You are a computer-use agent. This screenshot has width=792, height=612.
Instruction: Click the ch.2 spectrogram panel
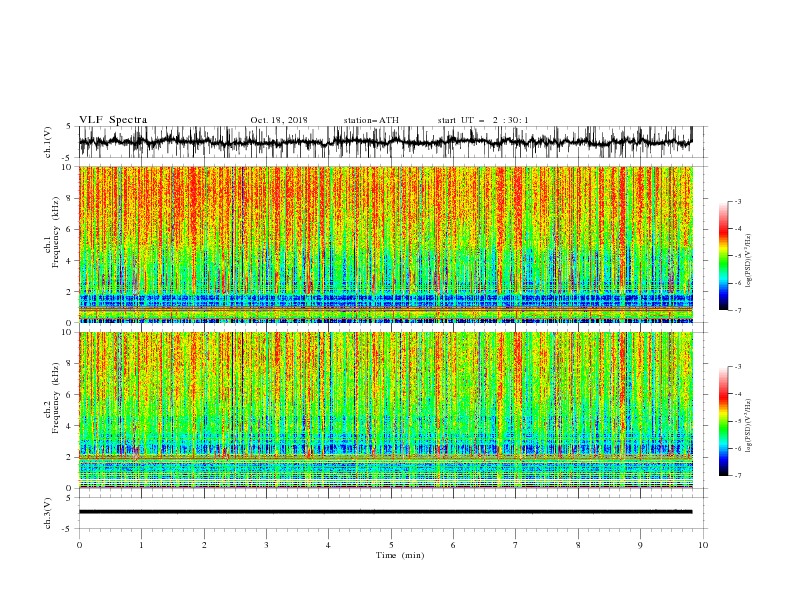[x=386, y=410]
